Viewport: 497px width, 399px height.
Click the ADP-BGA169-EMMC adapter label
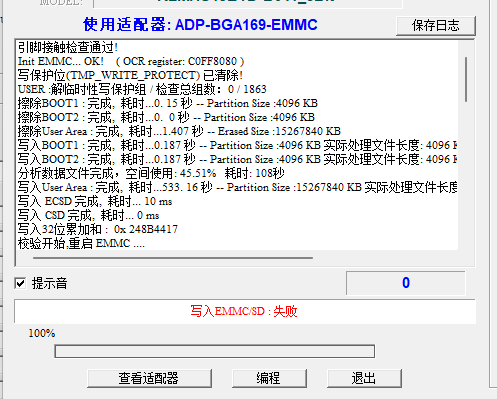click(x=246, y=25)
